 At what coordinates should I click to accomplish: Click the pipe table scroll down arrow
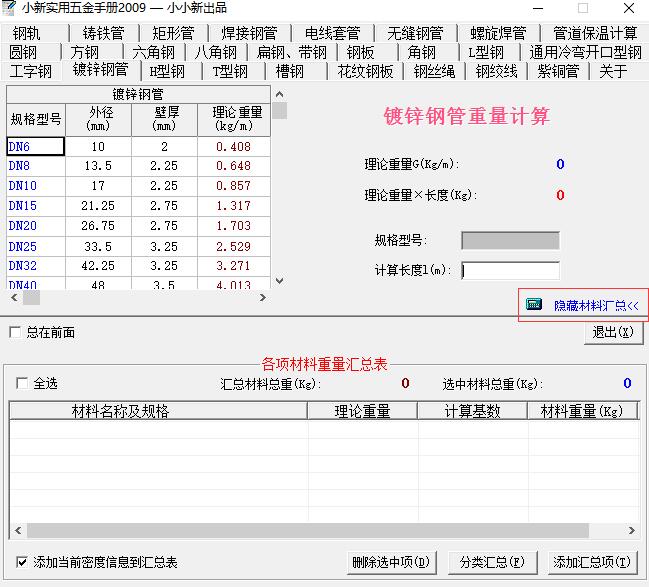279,281
